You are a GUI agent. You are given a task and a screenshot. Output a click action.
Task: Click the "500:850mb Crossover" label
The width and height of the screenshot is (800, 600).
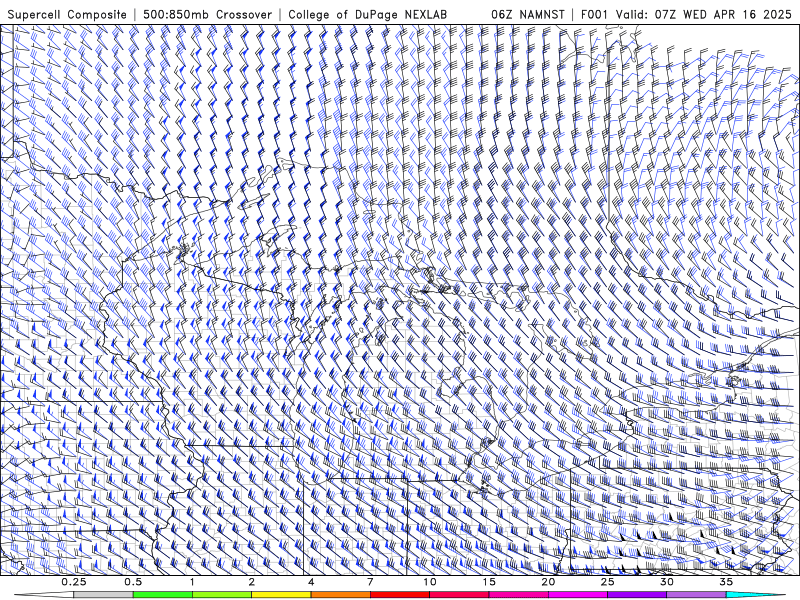coord(208,14)
